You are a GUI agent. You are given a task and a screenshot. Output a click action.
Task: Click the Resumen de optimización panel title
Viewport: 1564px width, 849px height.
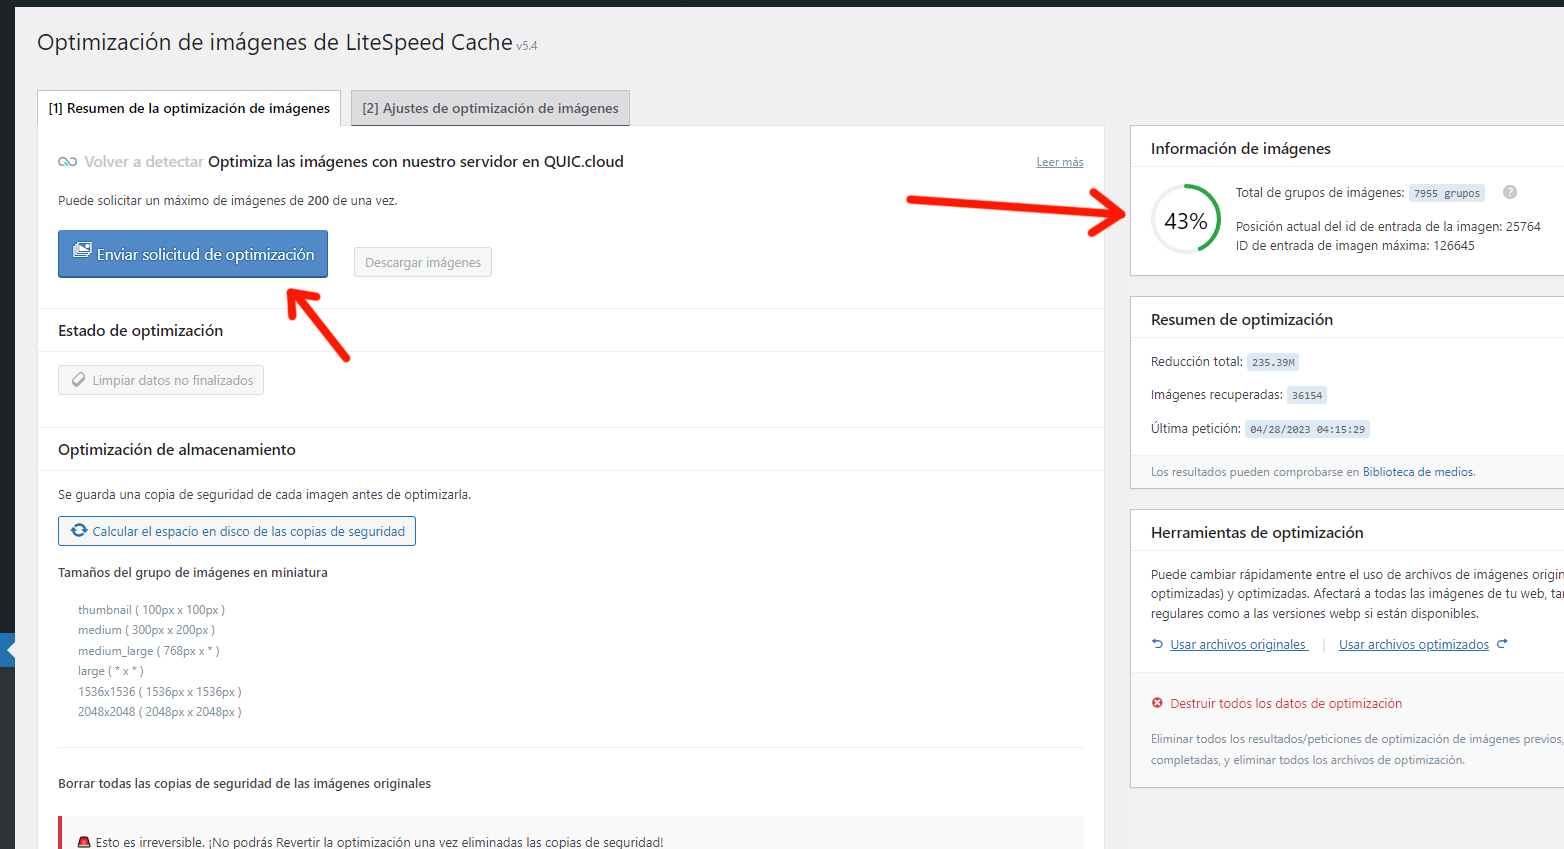[1242, 320]
